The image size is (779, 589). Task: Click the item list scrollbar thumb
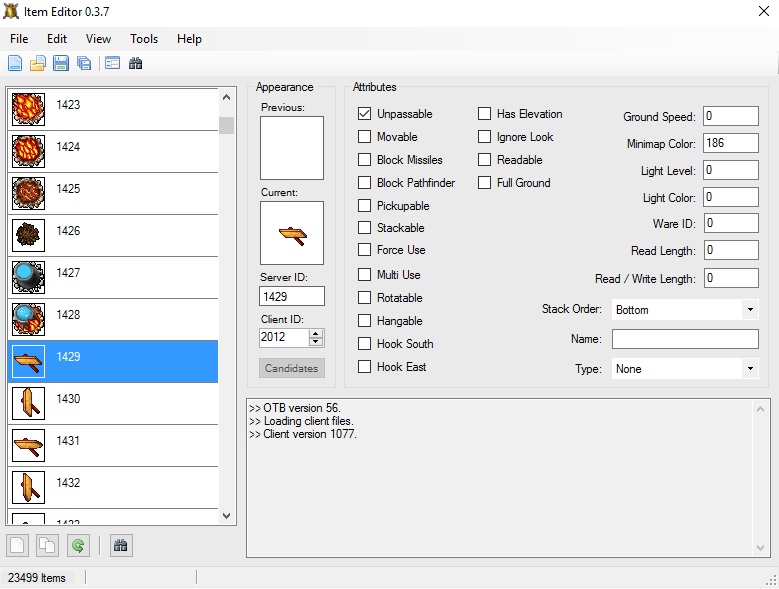point(227,125)
